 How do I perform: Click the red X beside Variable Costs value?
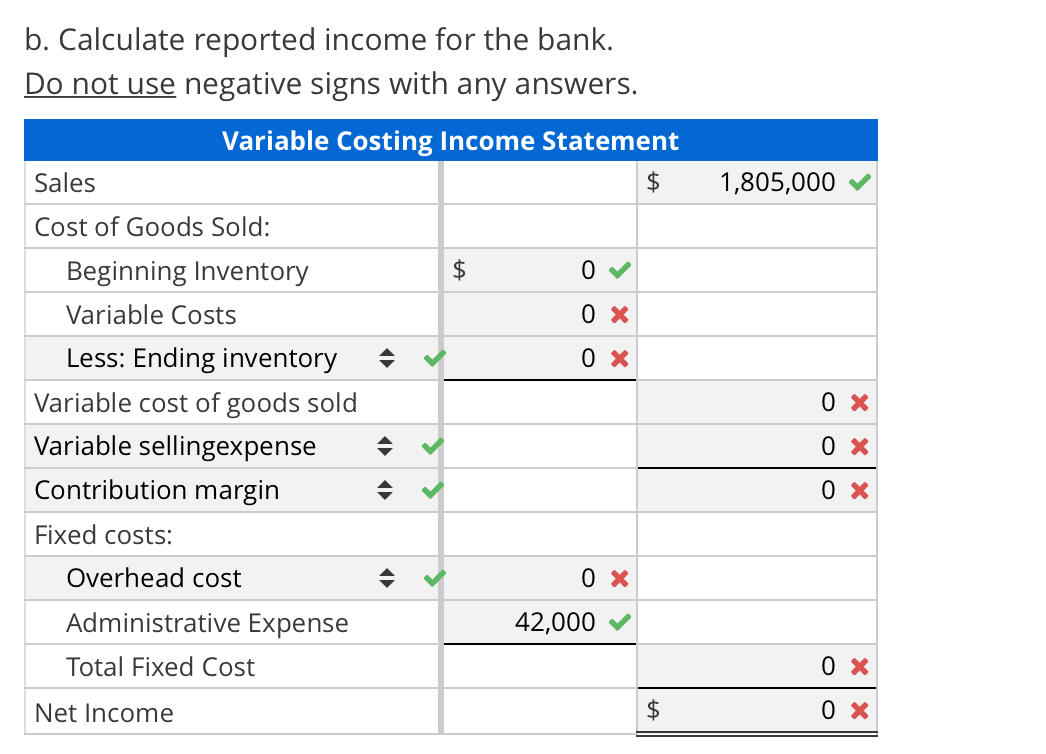620,314
